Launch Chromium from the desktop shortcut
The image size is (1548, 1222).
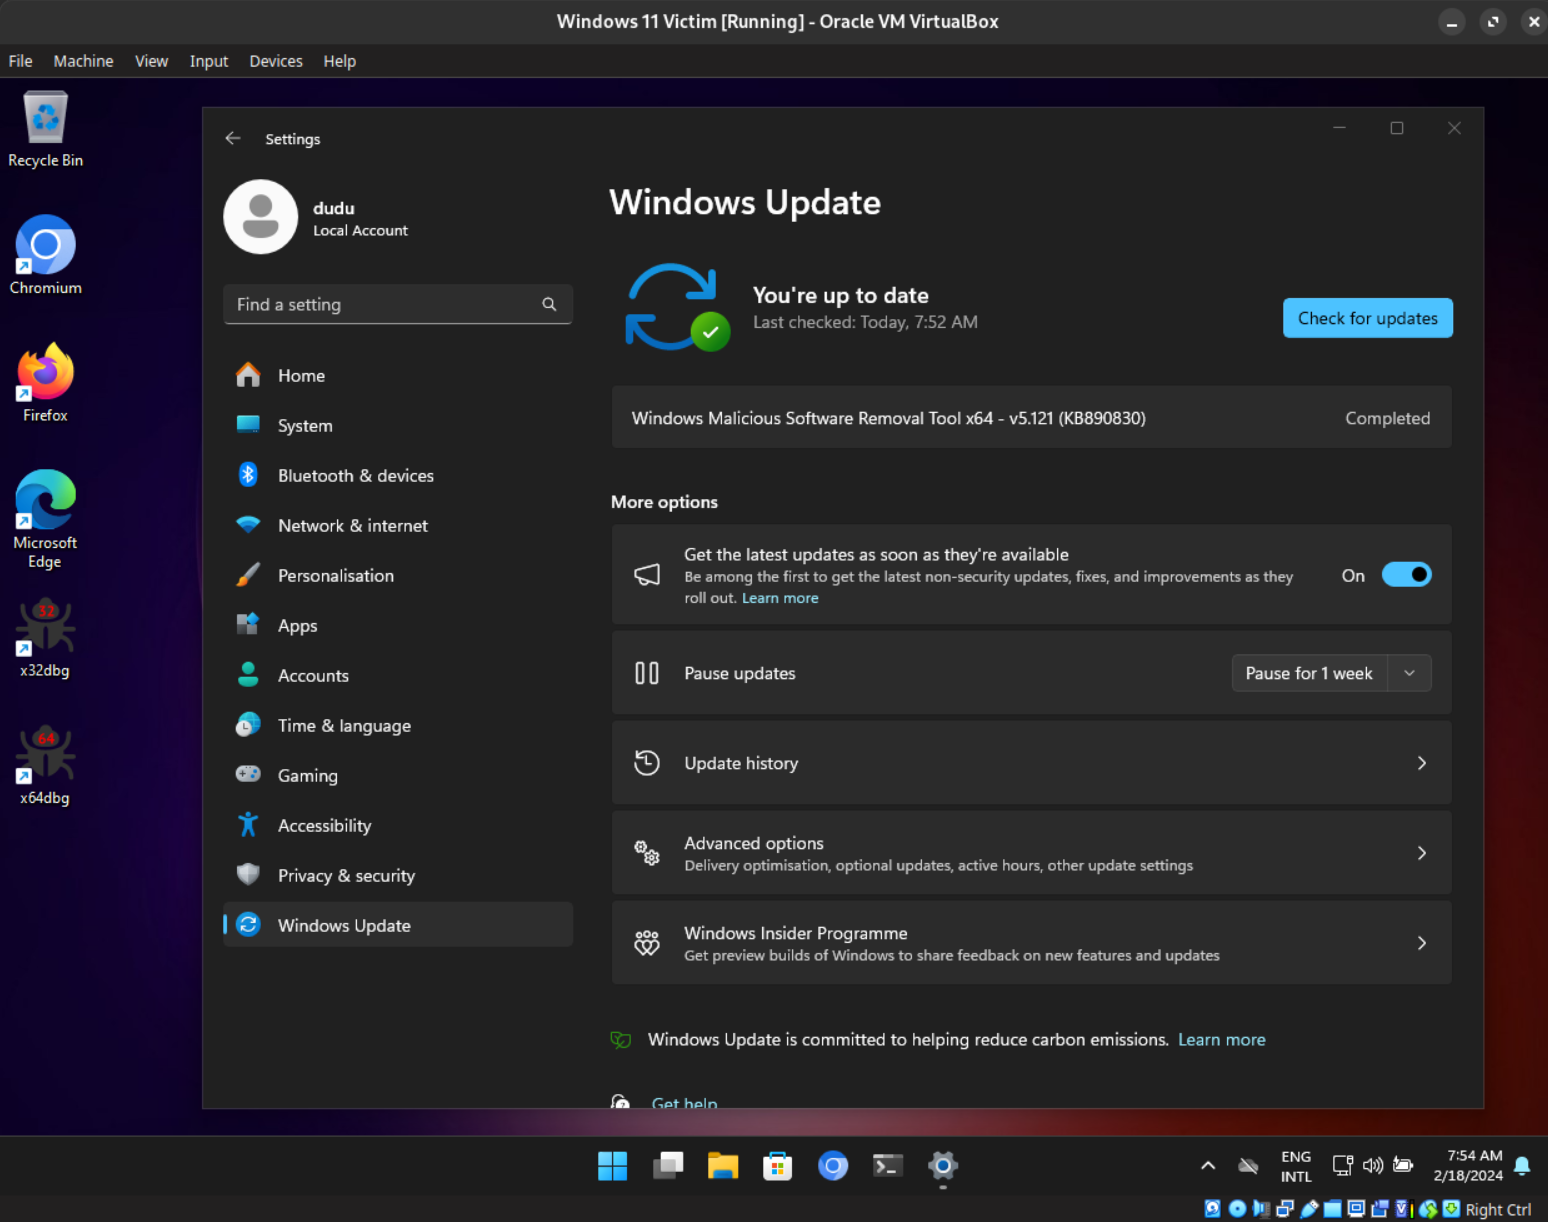click(45, 255)
